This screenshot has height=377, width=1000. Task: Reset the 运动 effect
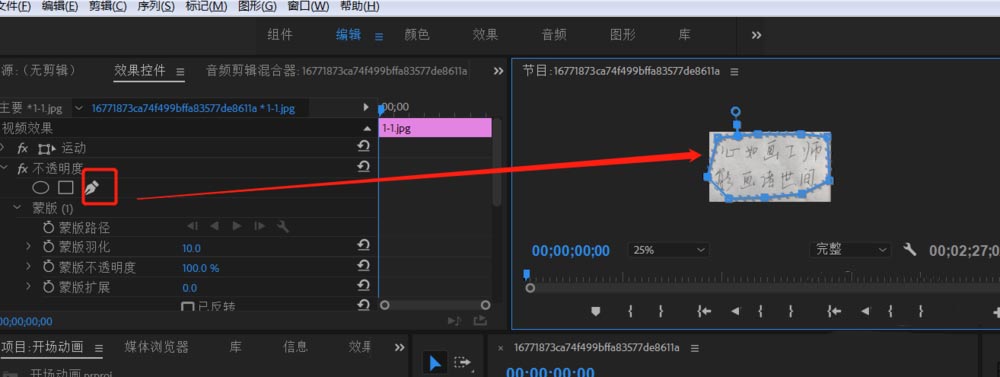tap(364, 147)
